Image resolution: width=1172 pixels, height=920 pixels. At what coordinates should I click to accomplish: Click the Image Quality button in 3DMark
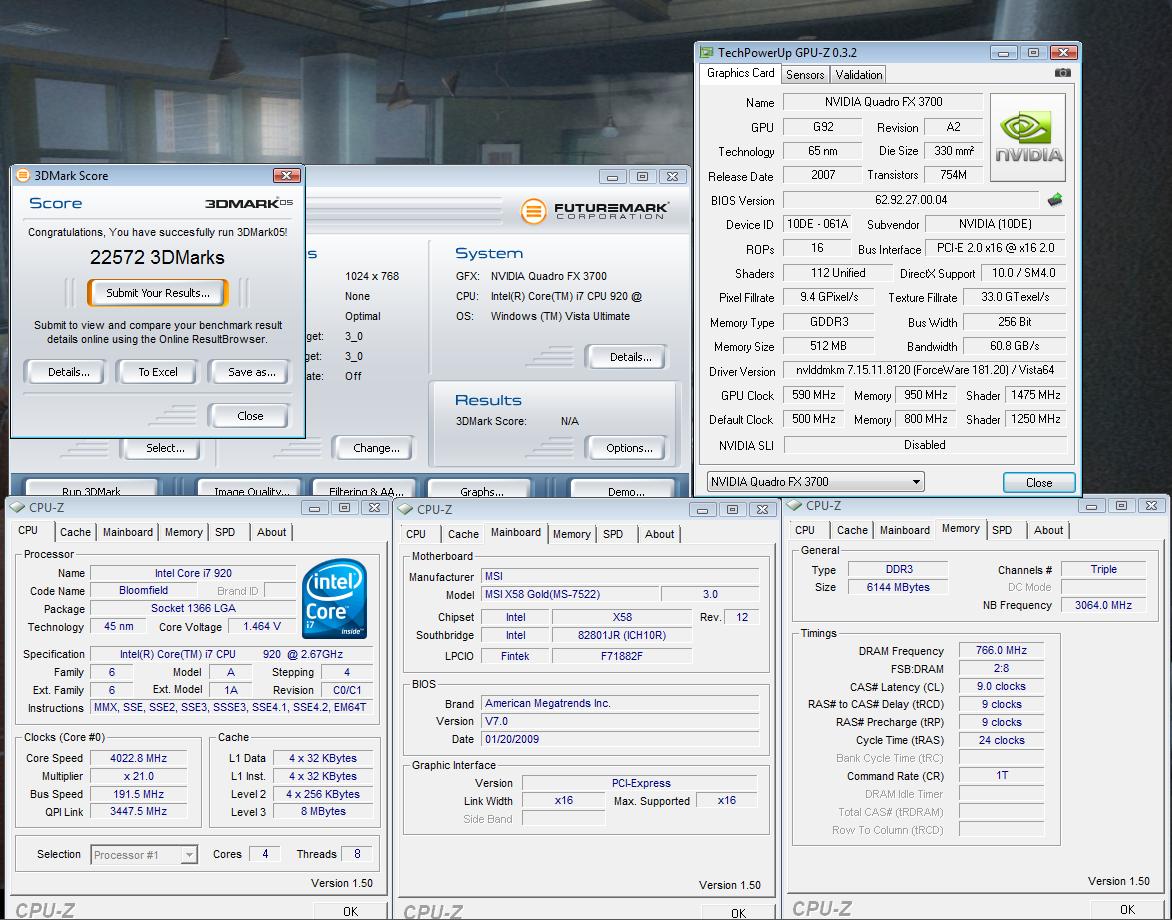tap(251, 490)
